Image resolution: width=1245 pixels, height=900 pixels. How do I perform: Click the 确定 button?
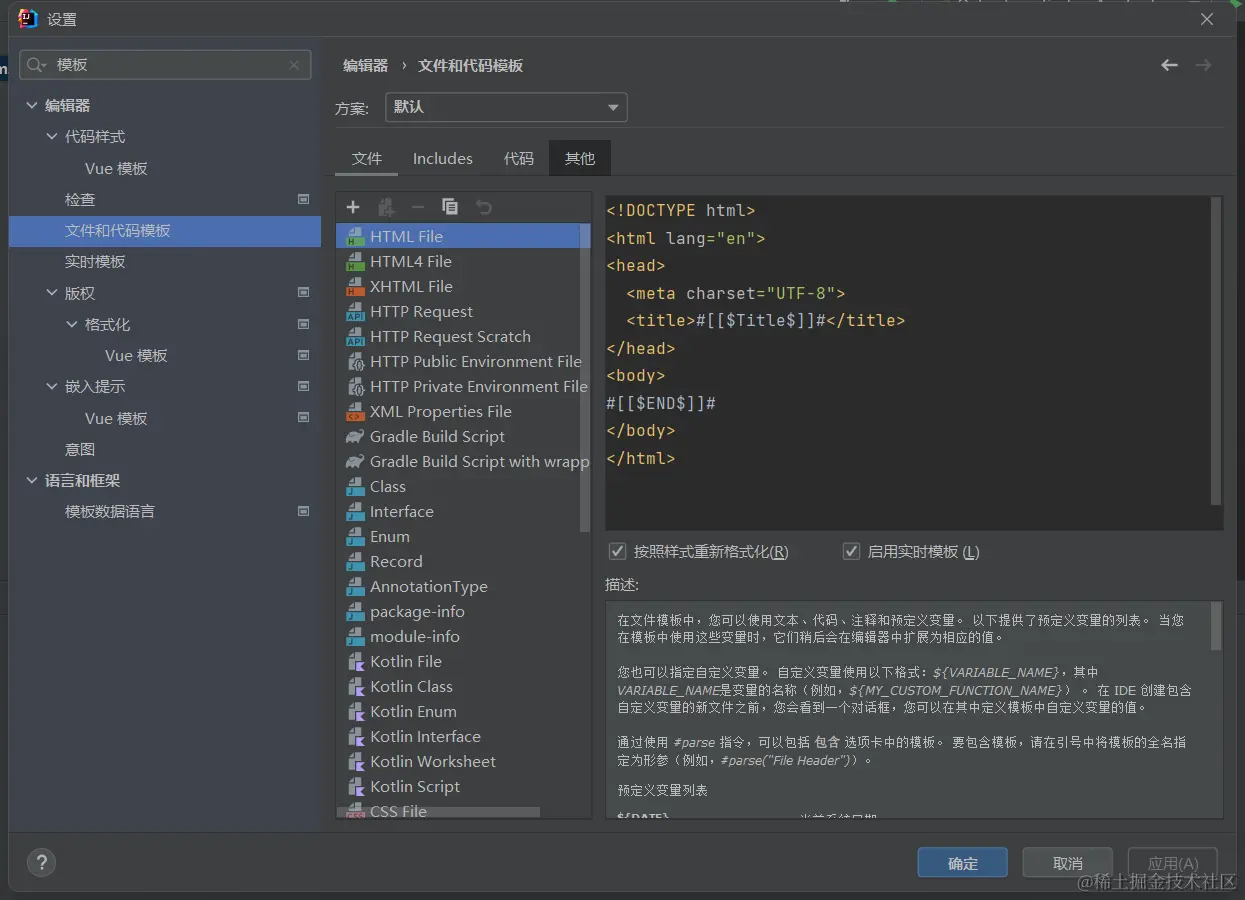pos(963,863)
